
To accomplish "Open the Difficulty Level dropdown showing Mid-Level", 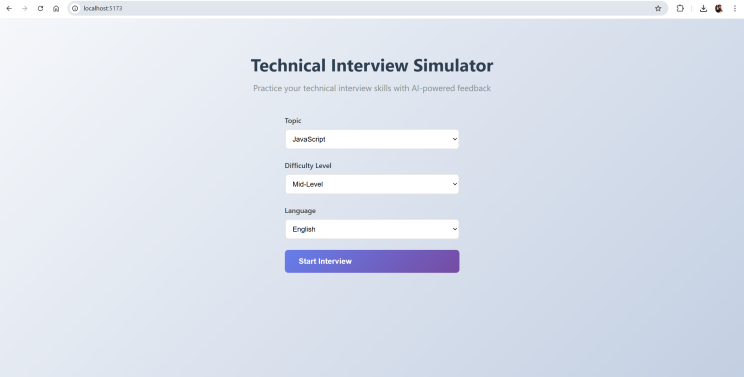I will tap(372, 184).
